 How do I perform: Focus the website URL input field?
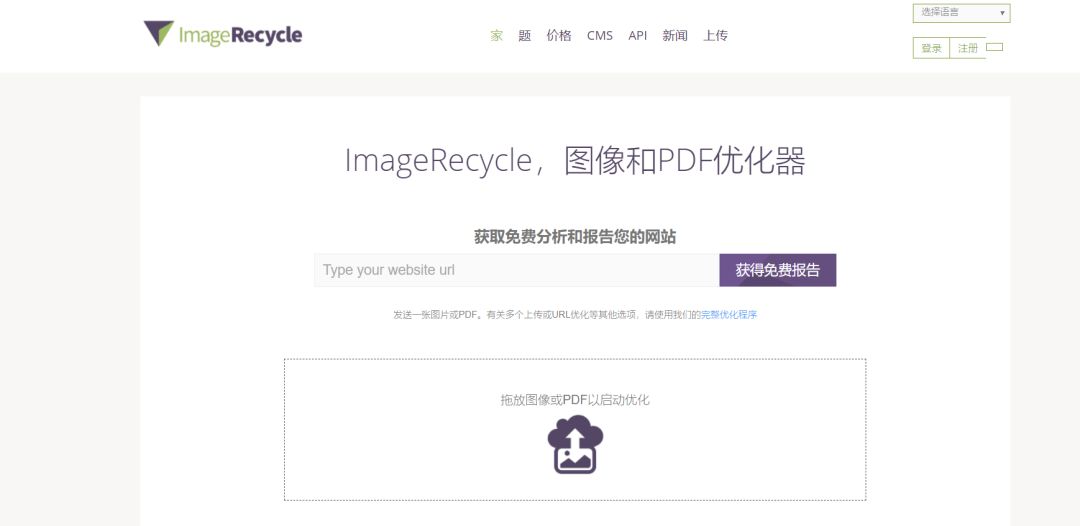(517, 270)
